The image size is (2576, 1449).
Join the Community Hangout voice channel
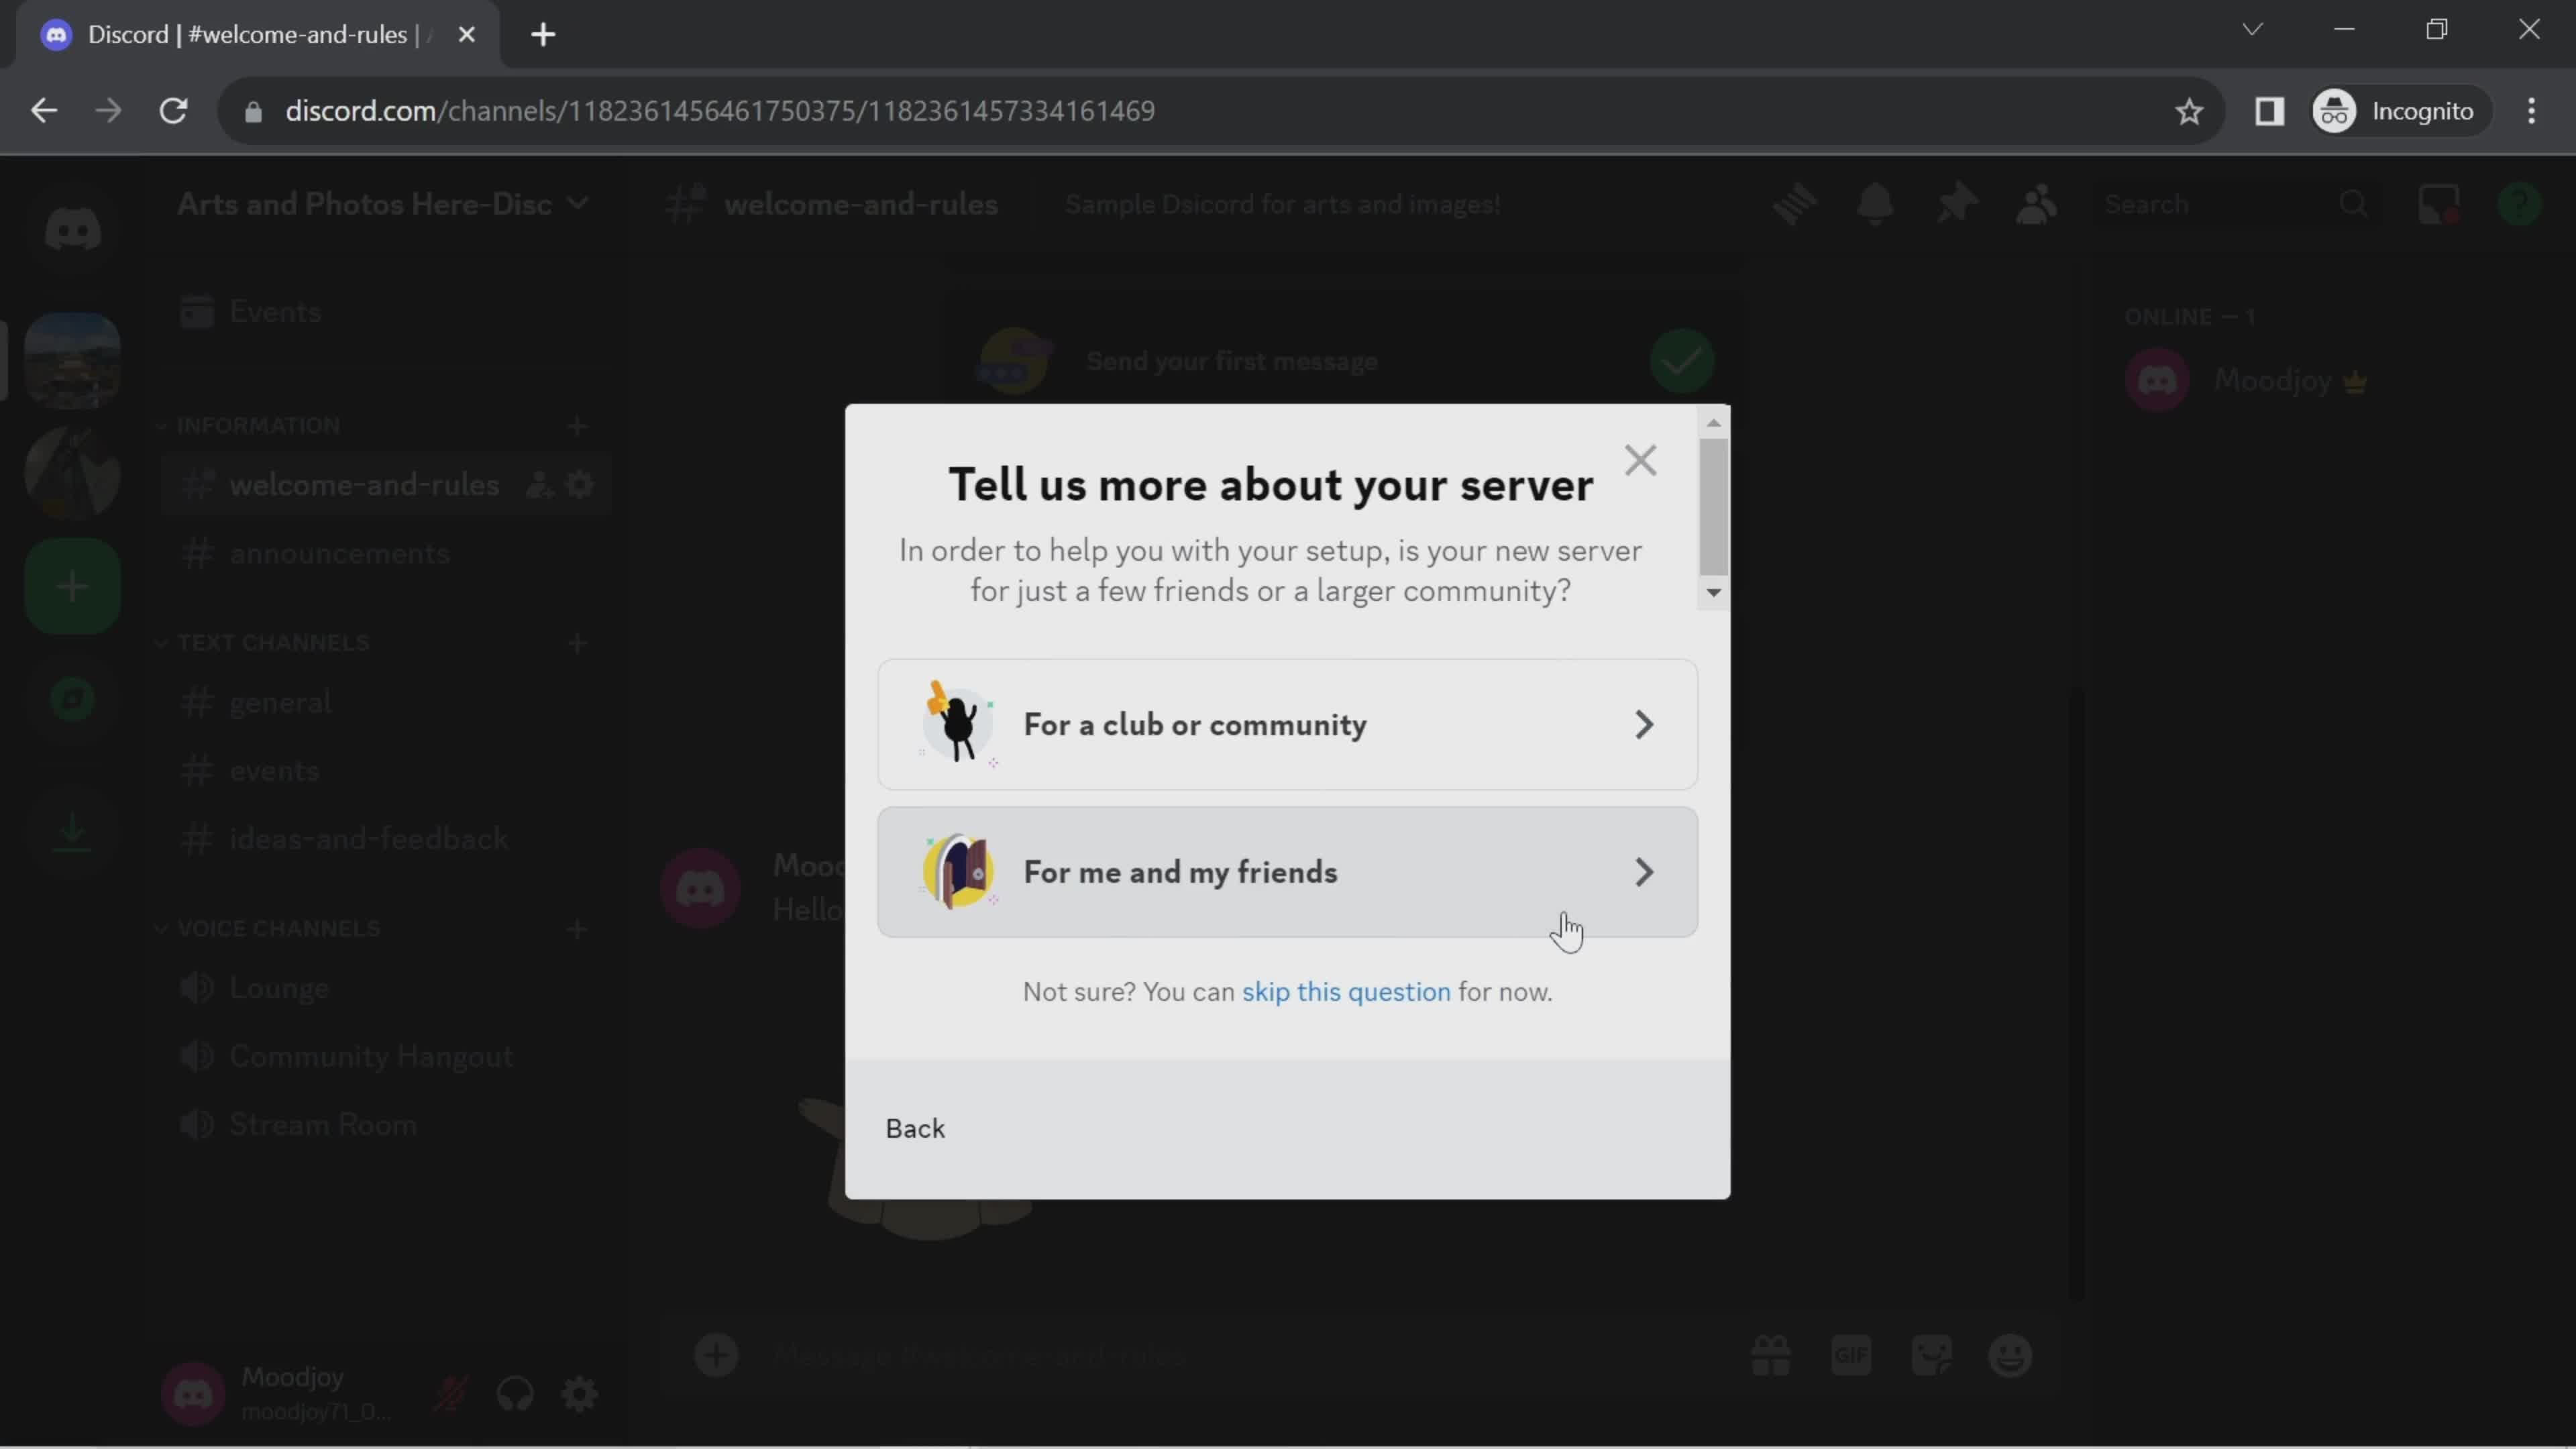tap(385, 1057)
